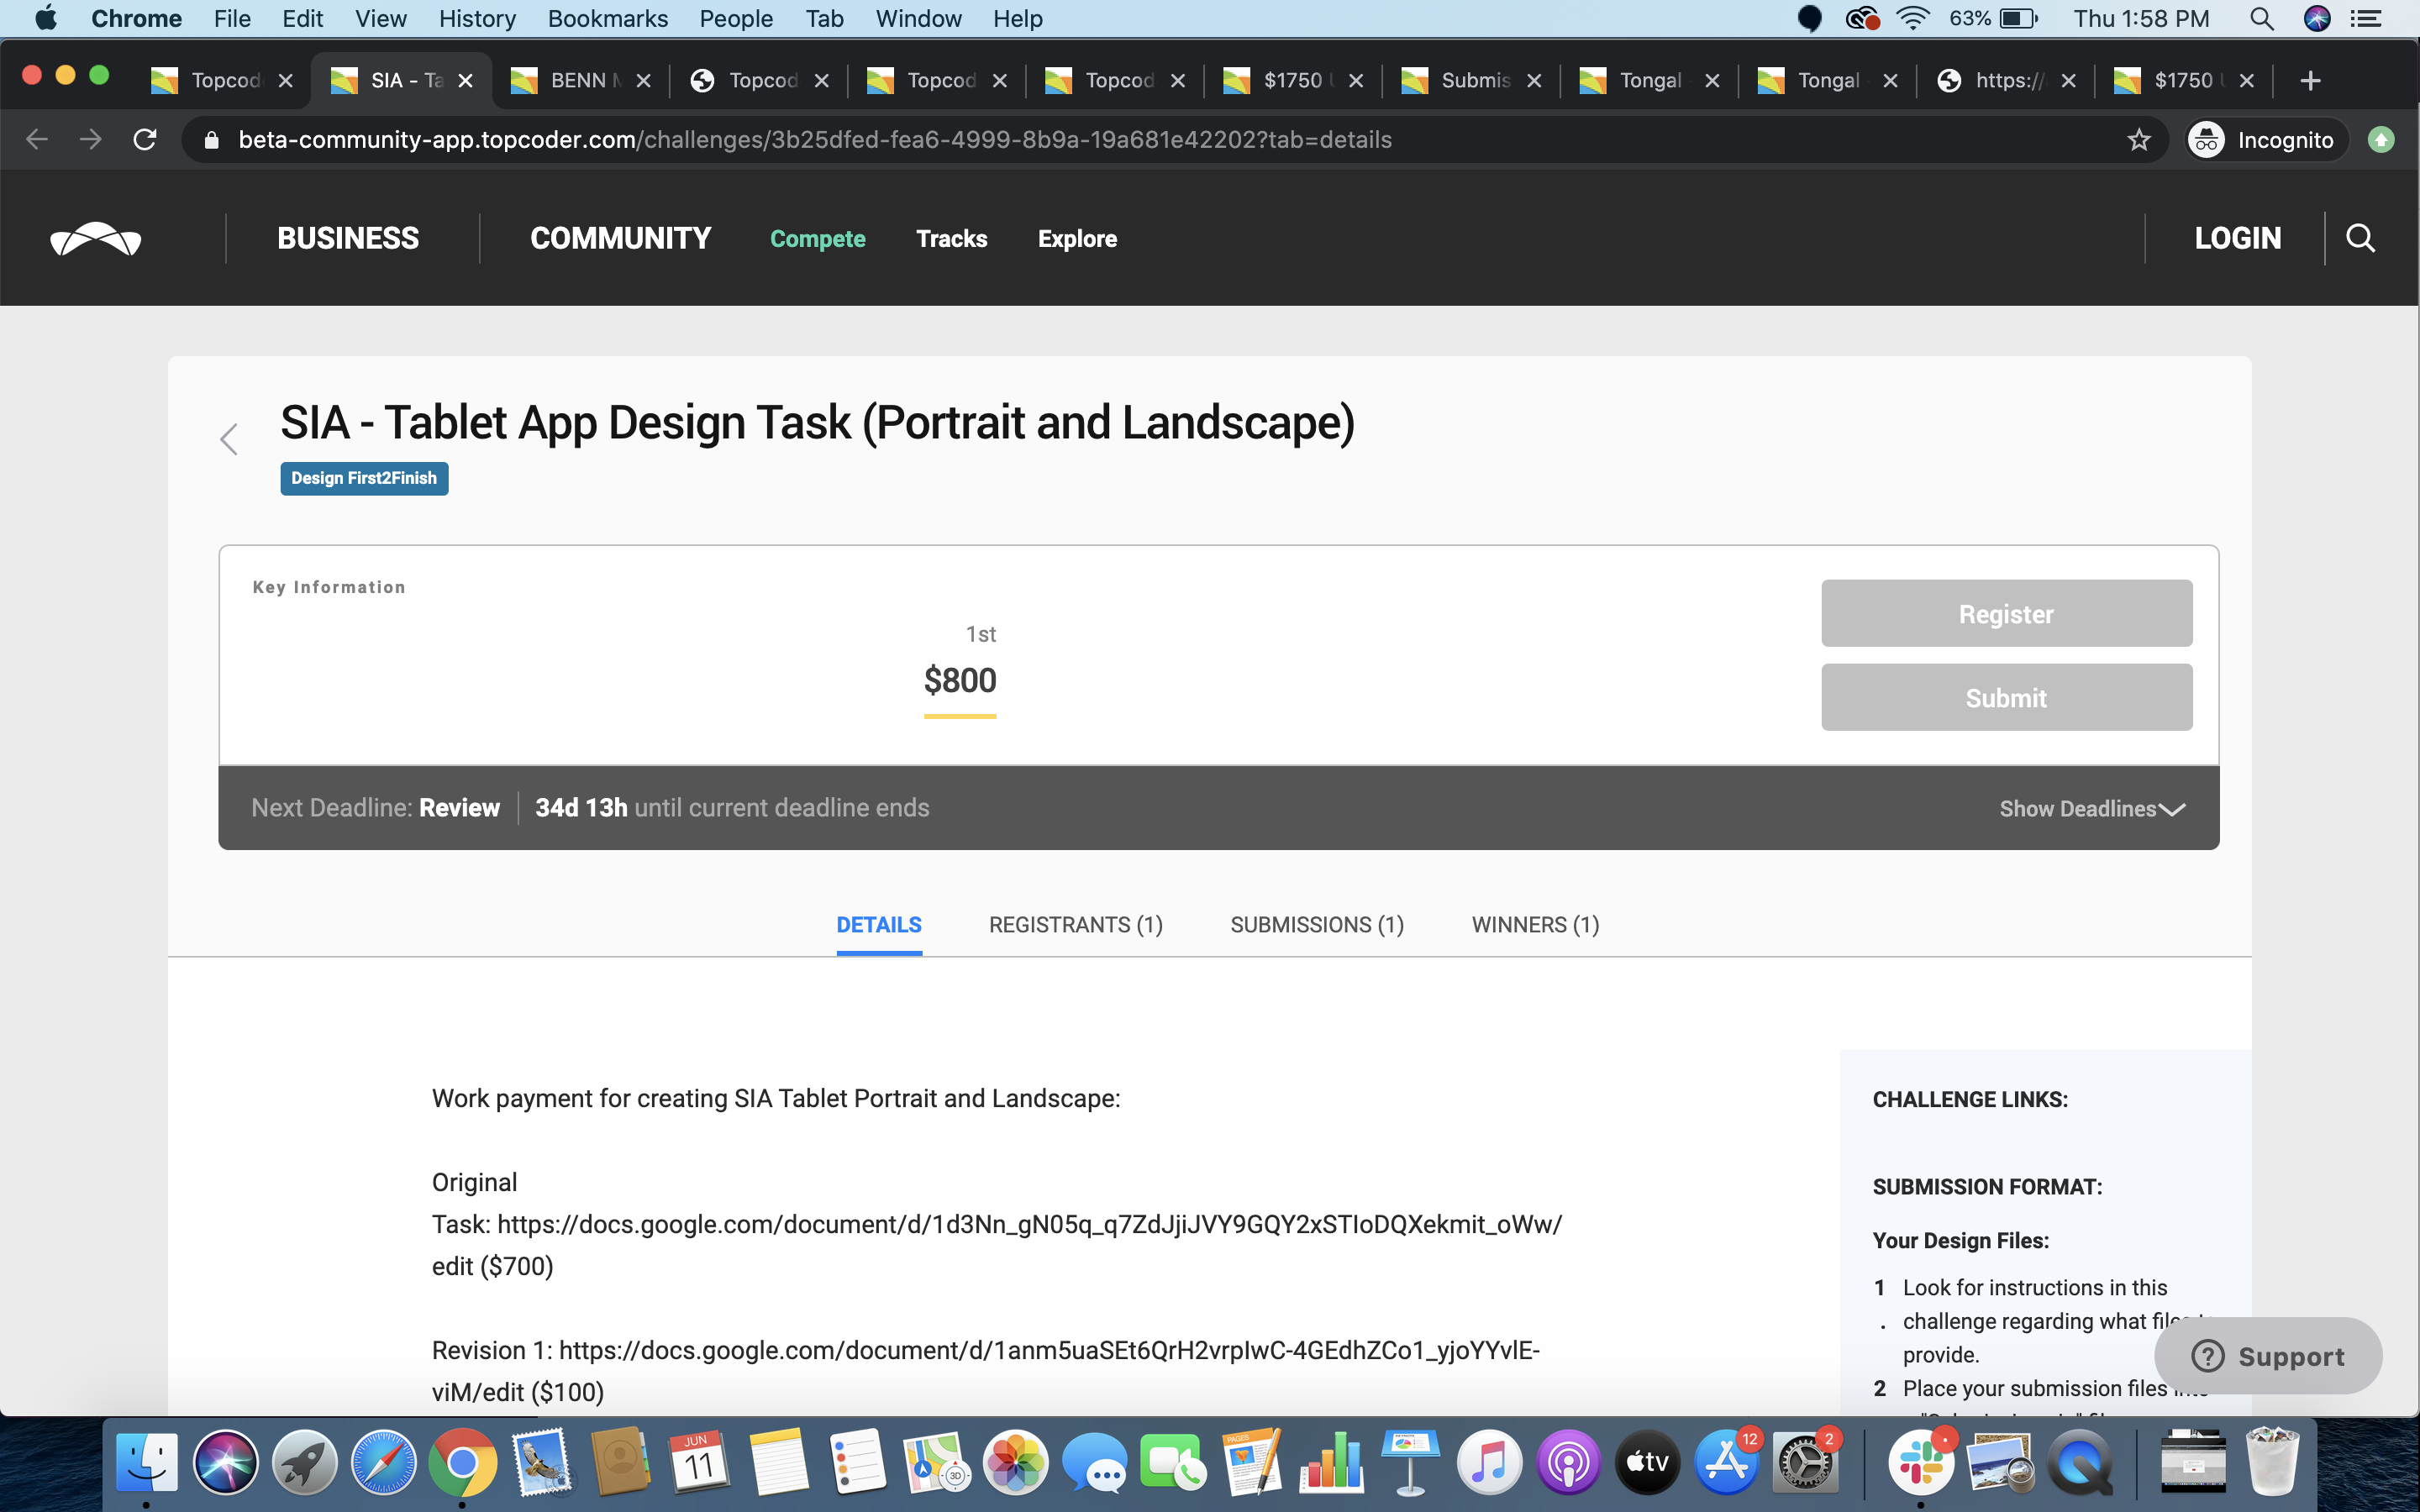Click the COMMUNITY header link

pos(620,238)
